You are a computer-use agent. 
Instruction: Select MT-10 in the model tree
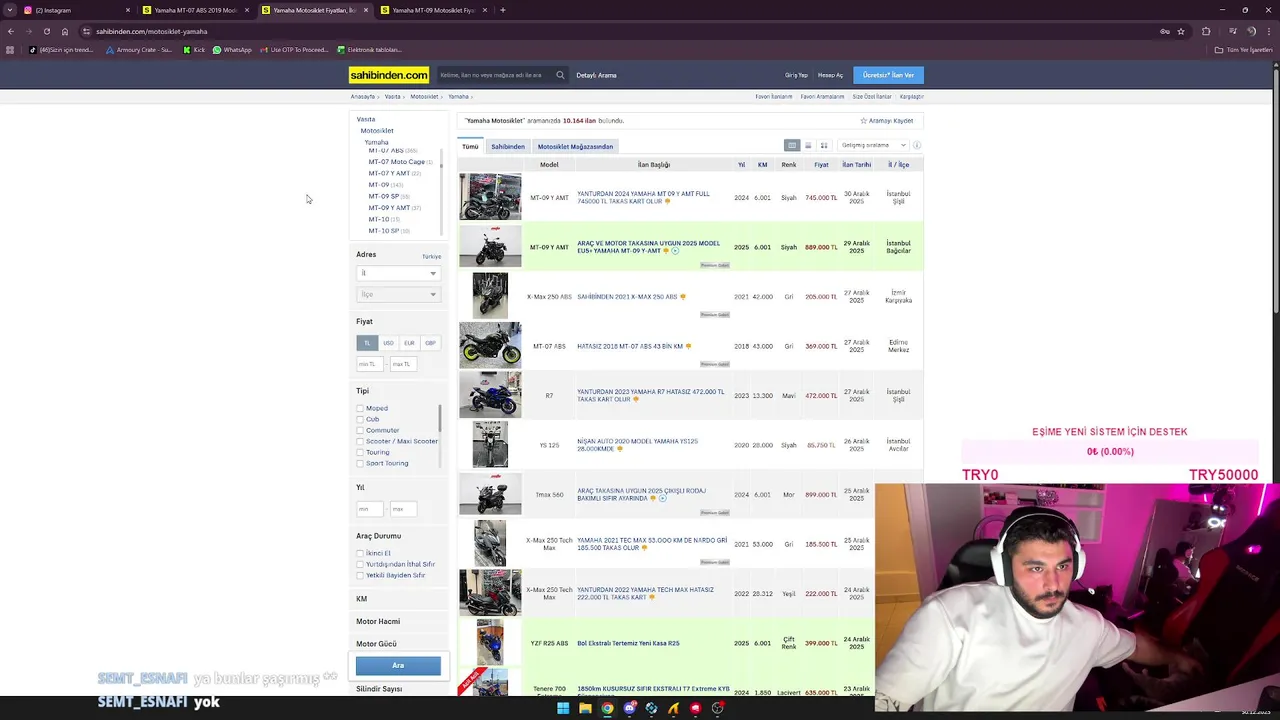point(379,219)
